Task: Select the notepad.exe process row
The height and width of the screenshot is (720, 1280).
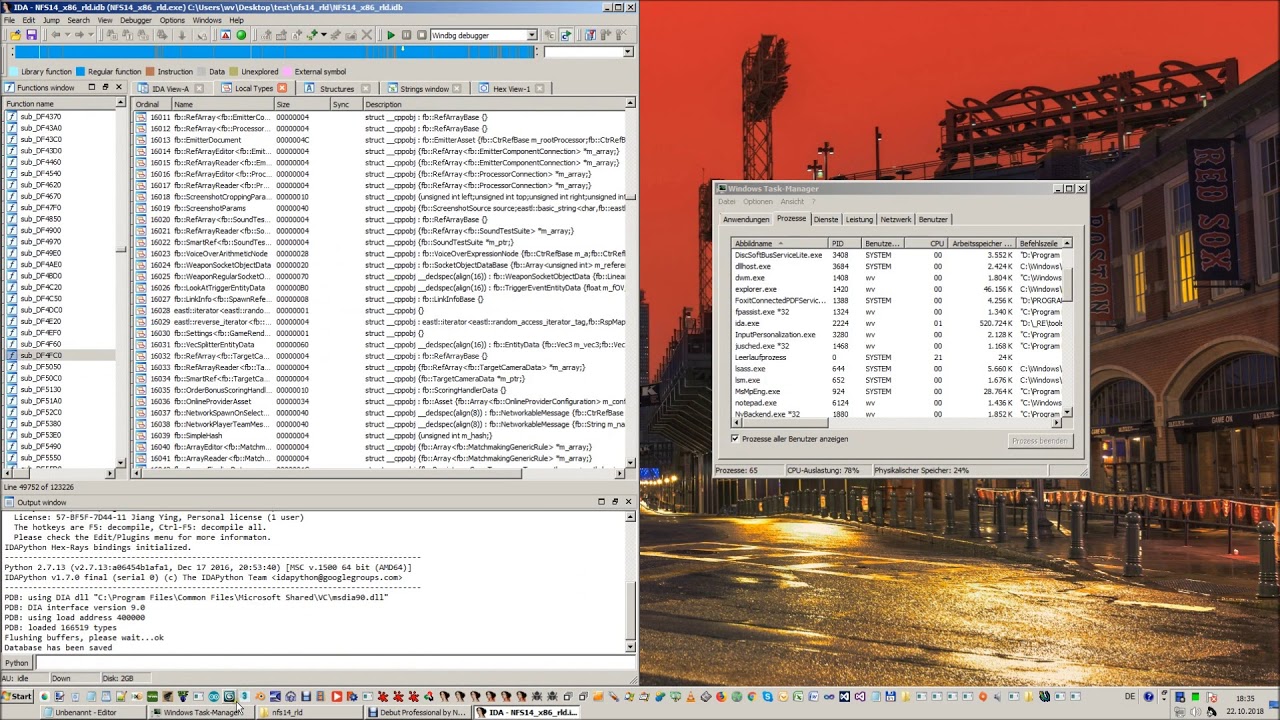Action: (897, 403)
